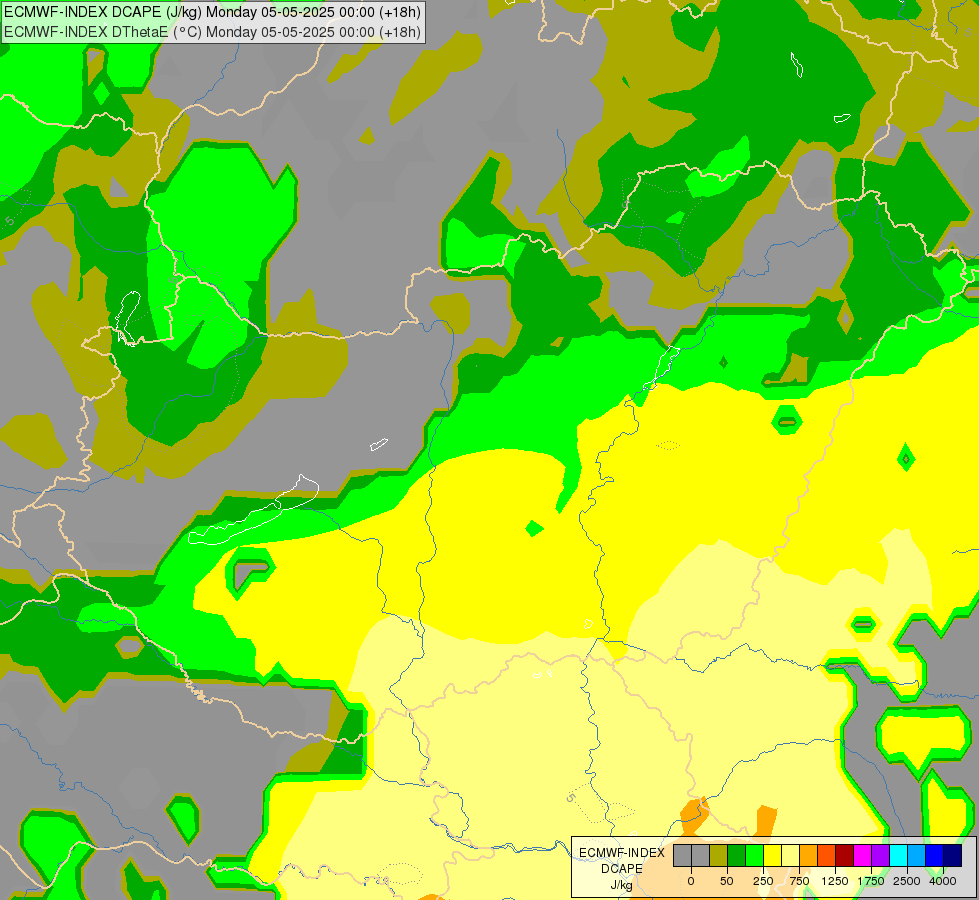
Task: Click the 'J/kg' unit label in legend
Action: [621, 885]
